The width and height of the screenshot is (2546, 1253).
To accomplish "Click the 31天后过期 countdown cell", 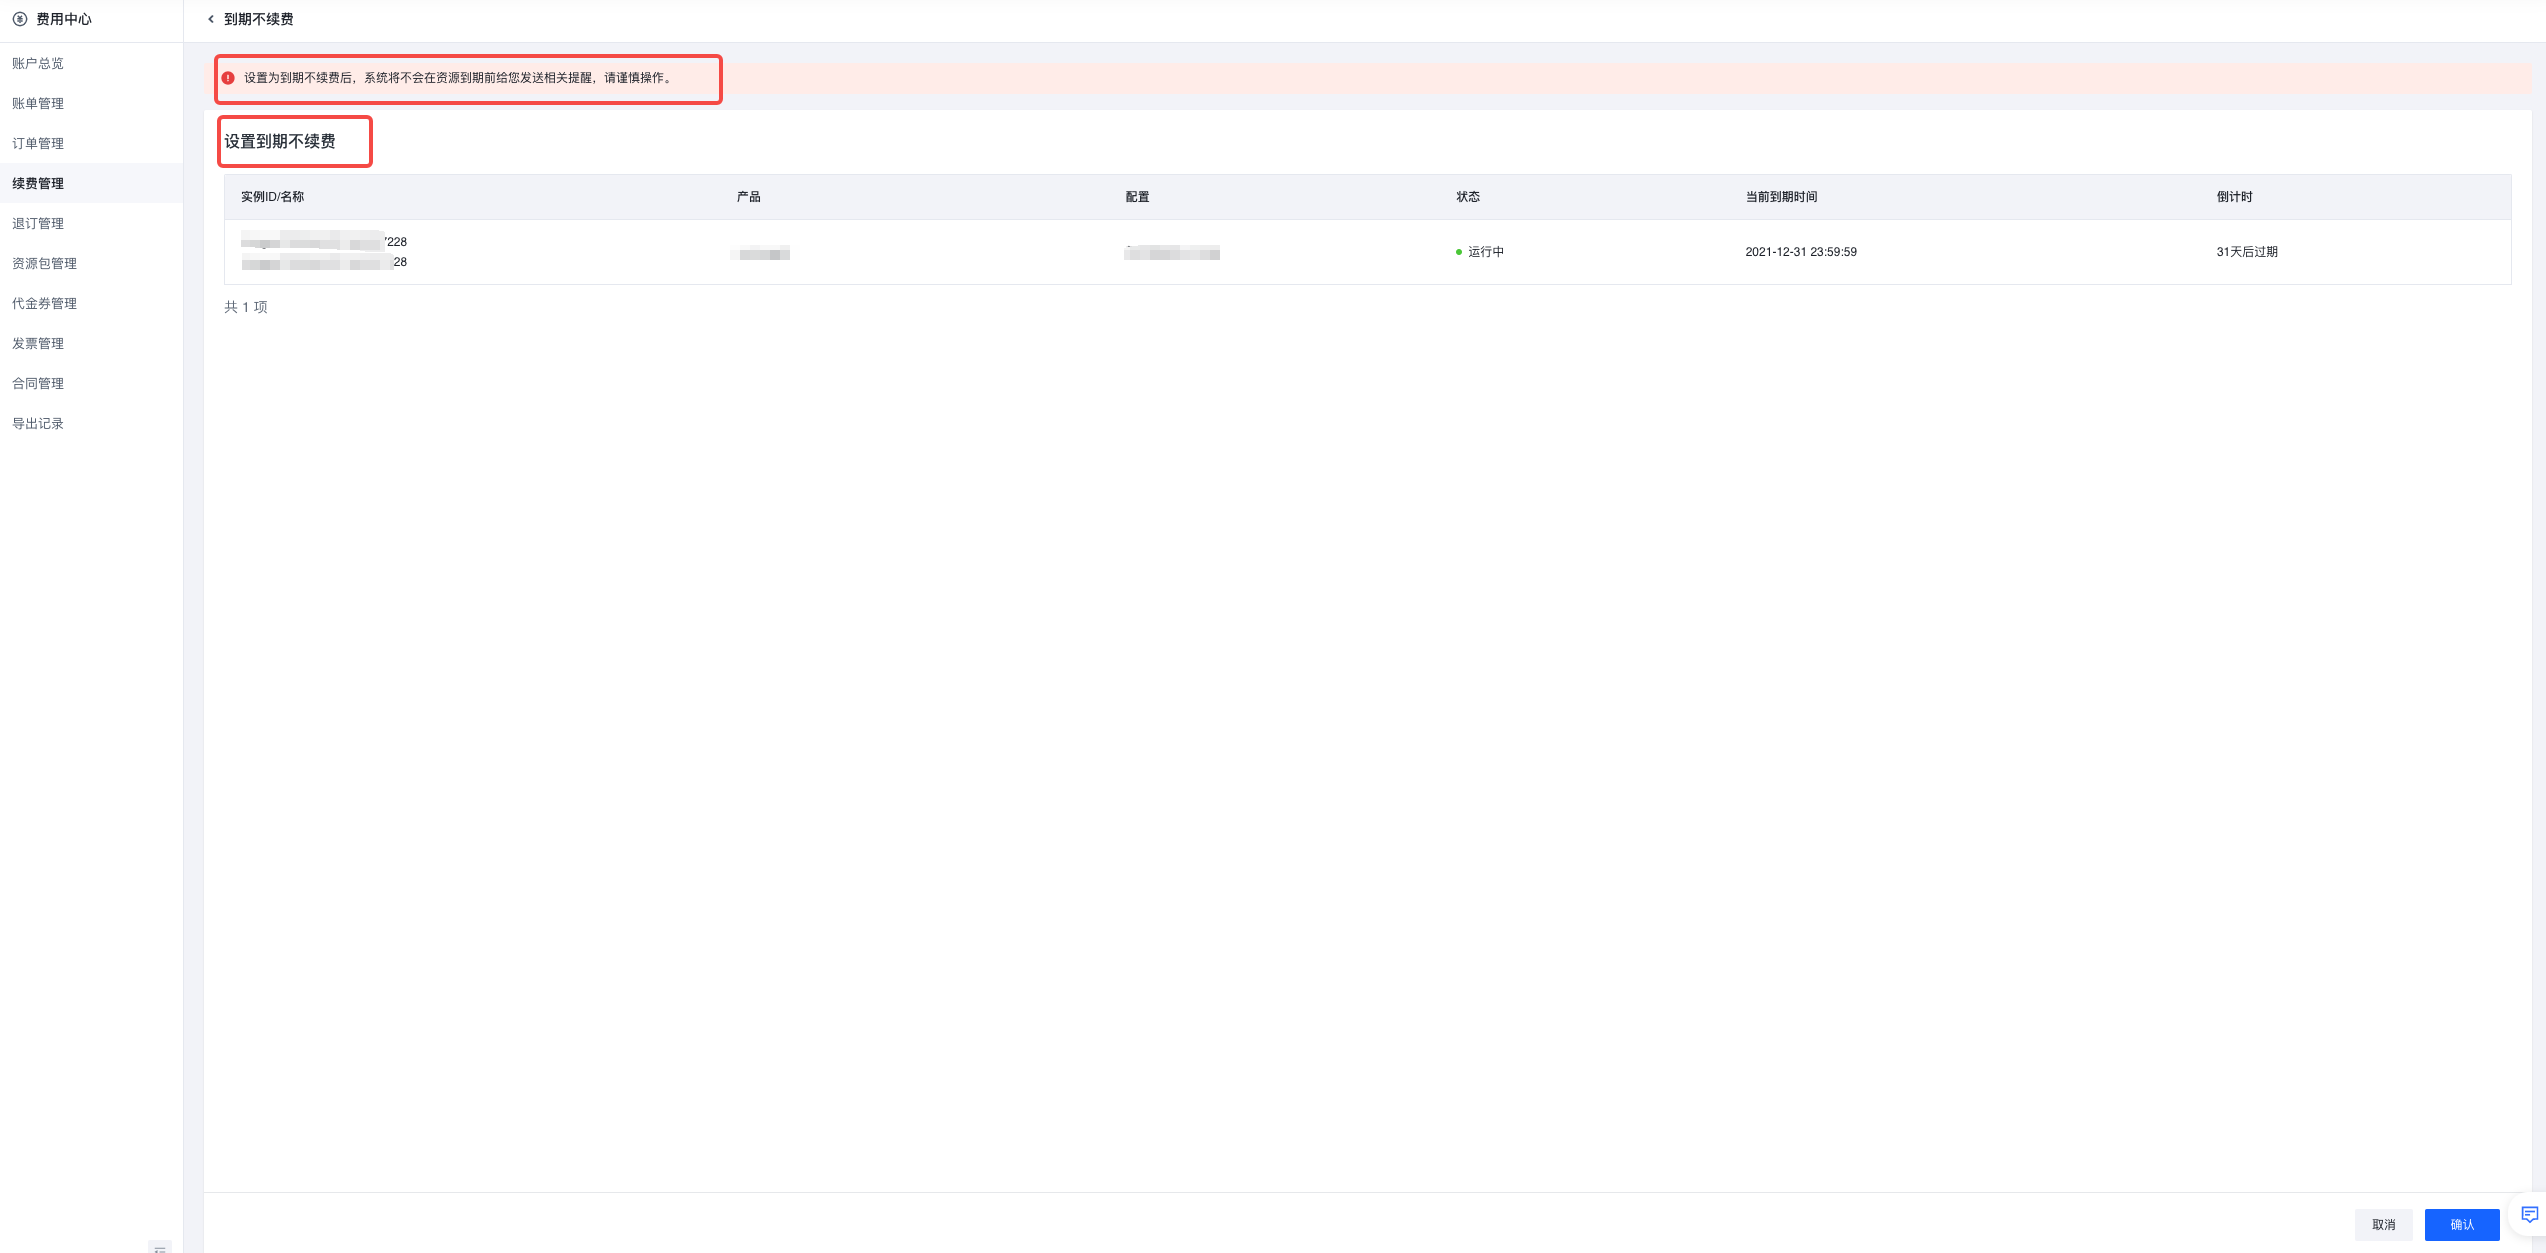I will (2247, 252).
